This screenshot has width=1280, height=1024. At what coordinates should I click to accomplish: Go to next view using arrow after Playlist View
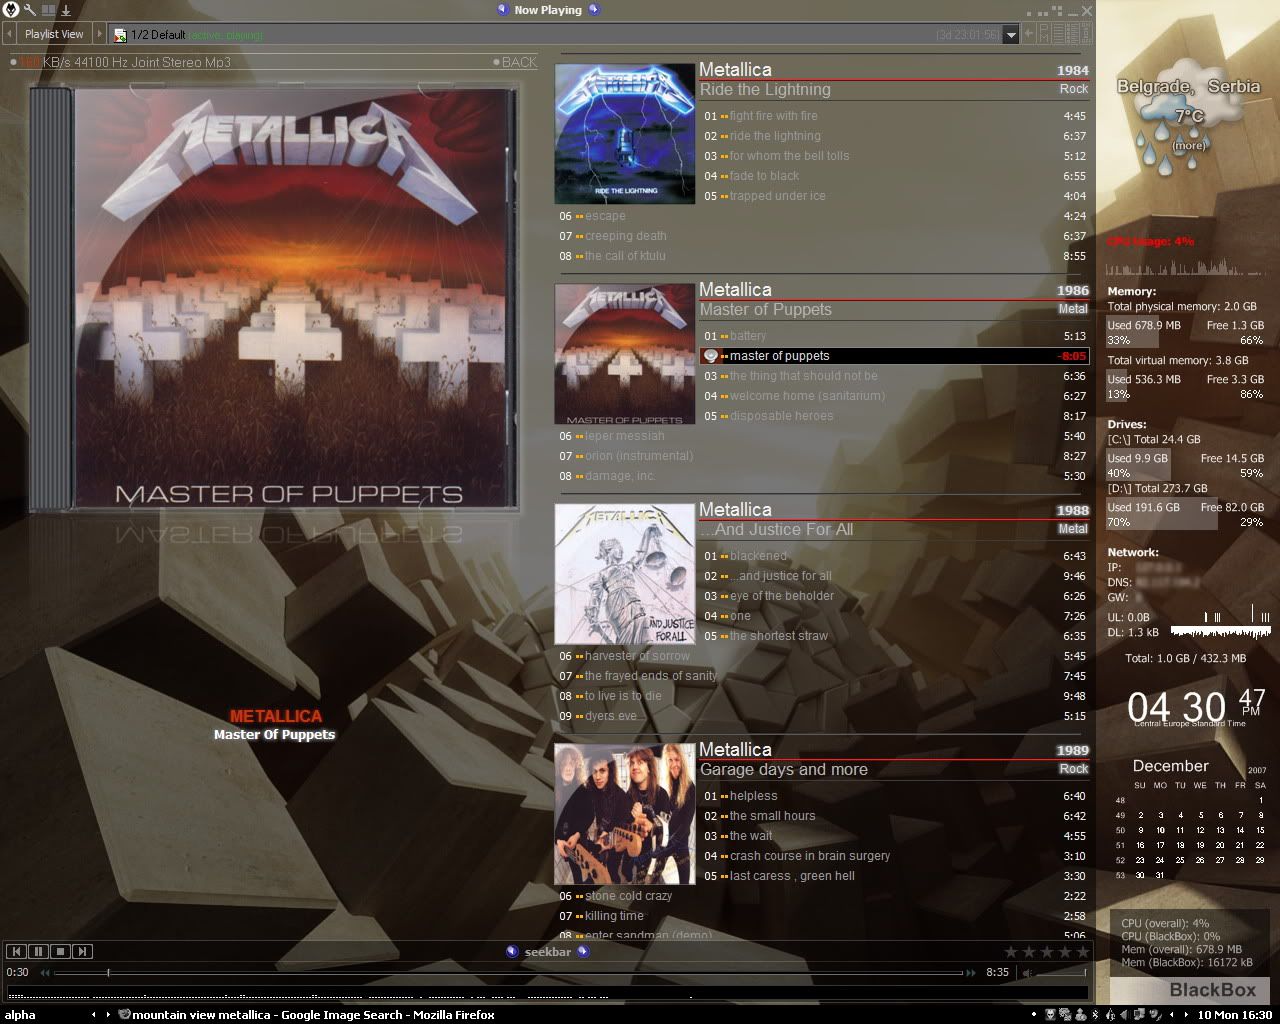click(99, 34)
